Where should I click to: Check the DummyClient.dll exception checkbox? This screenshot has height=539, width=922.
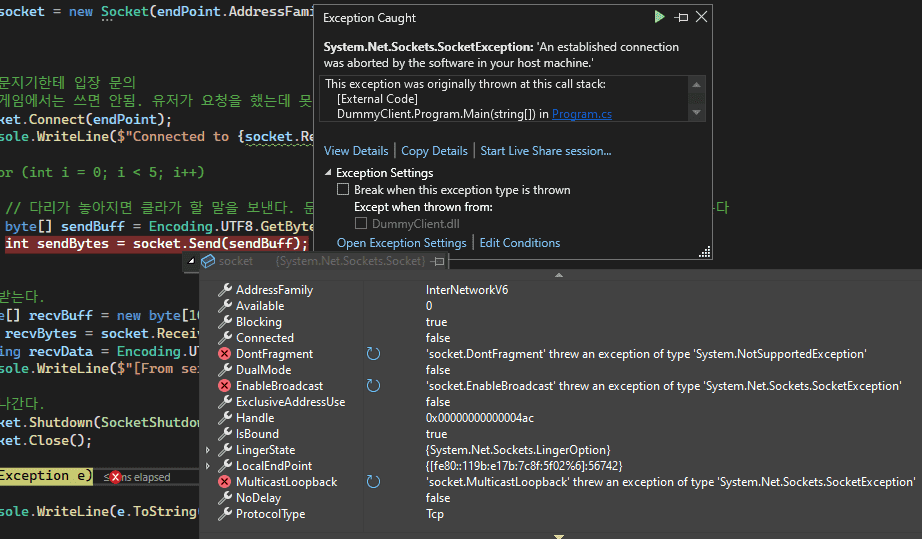362,224
